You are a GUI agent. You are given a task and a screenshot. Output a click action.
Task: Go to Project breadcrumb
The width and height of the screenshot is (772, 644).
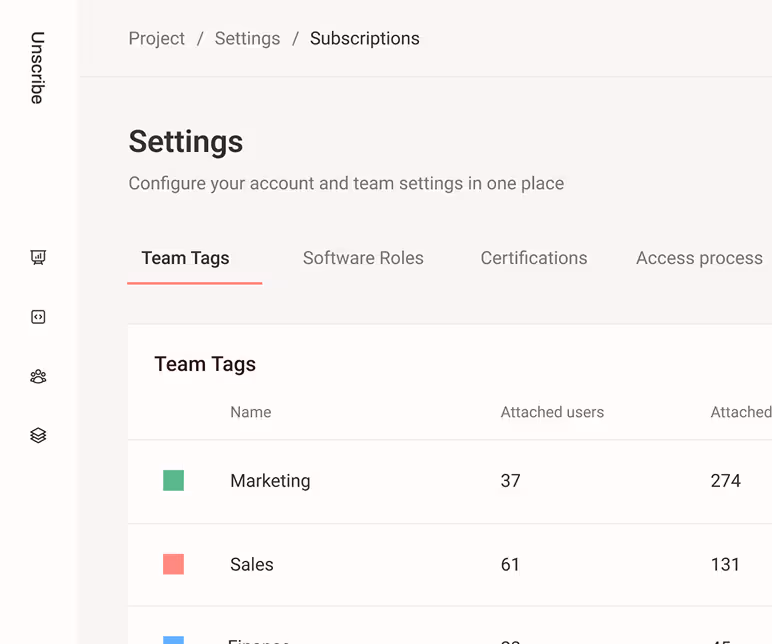click(157, 38)
